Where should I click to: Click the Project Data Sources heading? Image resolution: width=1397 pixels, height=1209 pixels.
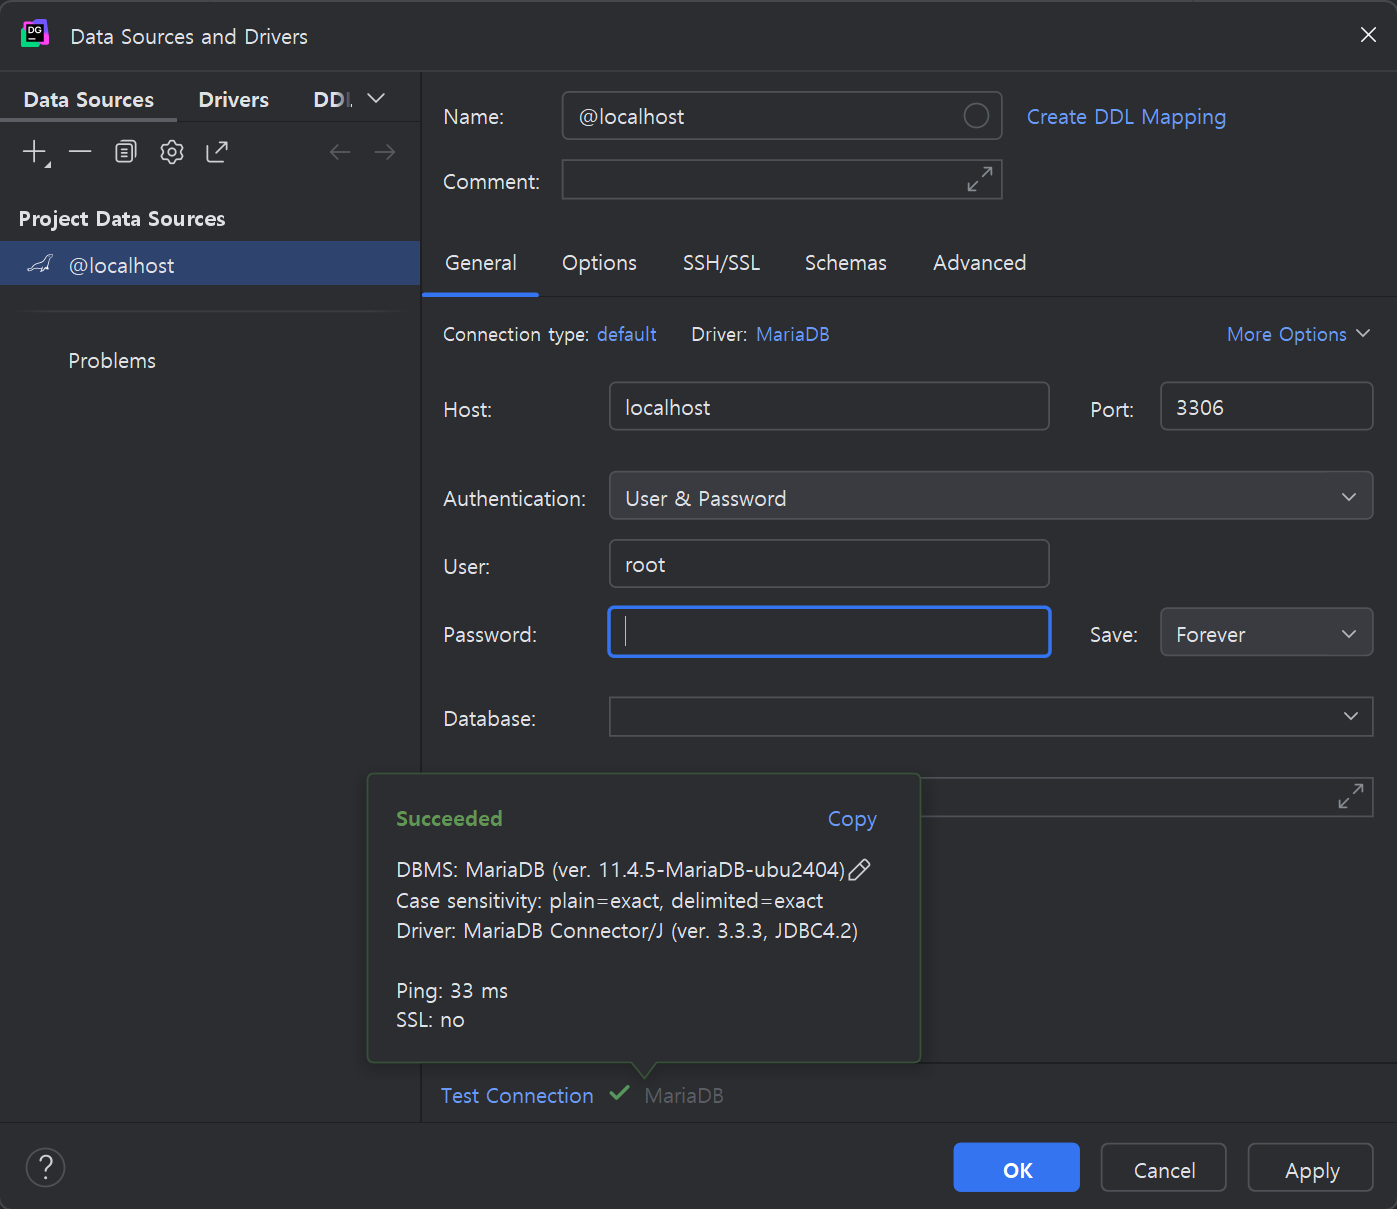tap(122, 219)
